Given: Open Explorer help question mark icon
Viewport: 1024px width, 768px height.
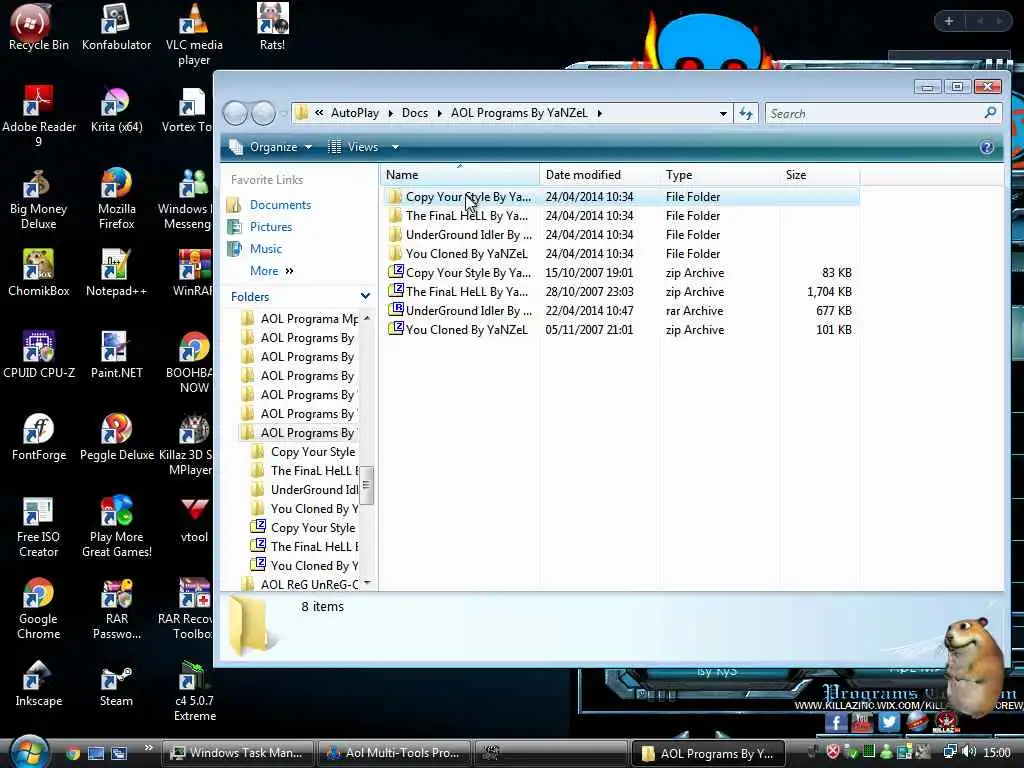Looking at the screenshot, I should click(x=987, y=148).
